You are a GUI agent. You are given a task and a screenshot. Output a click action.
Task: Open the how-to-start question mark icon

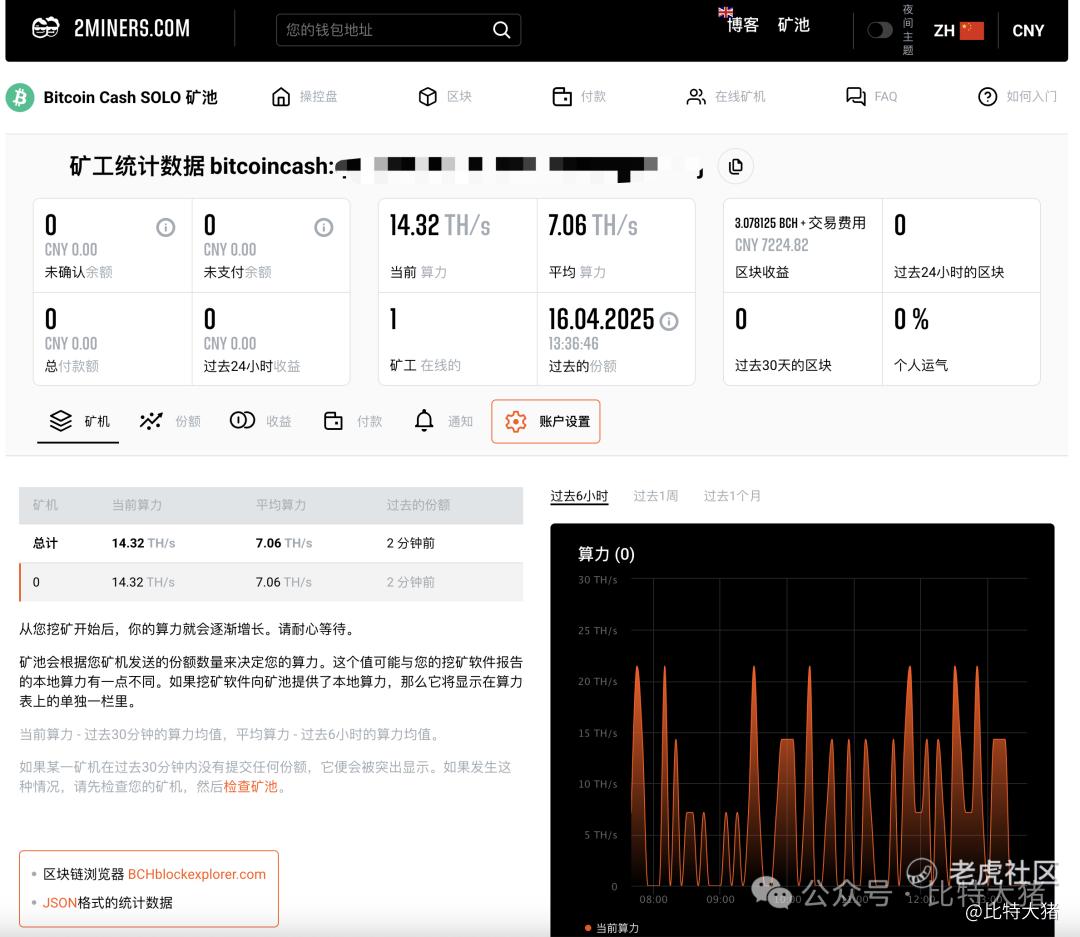pyautogui.click(x=988, y=96)
